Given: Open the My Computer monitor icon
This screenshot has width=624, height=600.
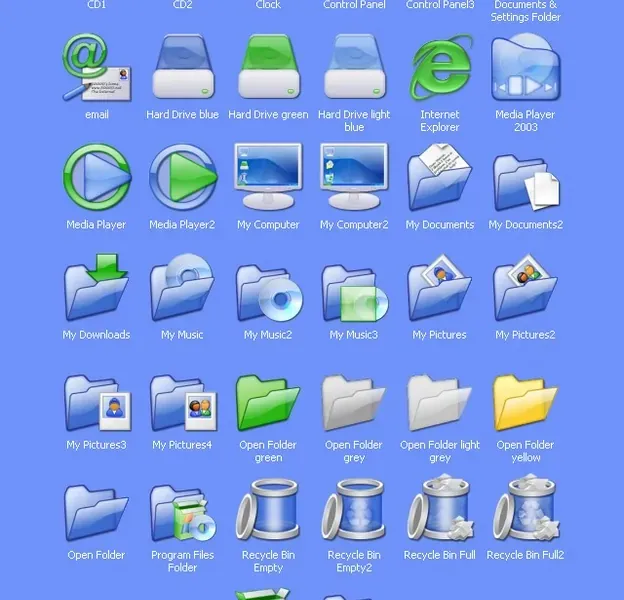Looking at the screenshot, I should (x=269, y=176).
